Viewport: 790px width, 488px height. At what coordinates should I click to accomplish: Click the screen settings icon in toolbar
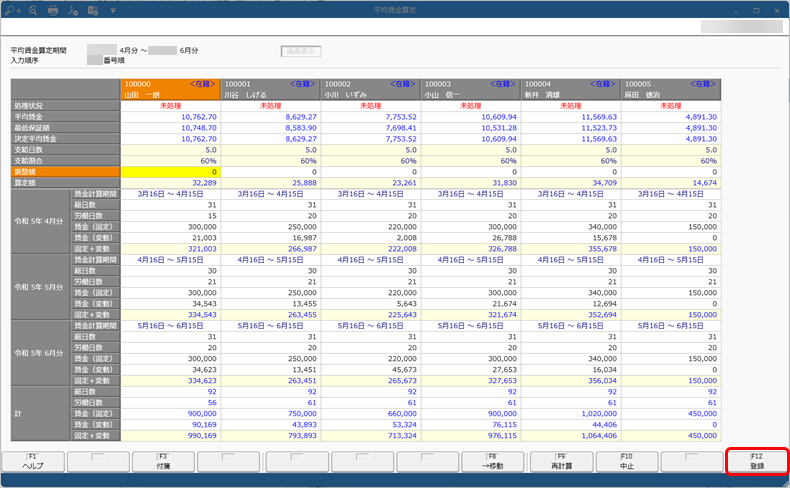[93, 9]
